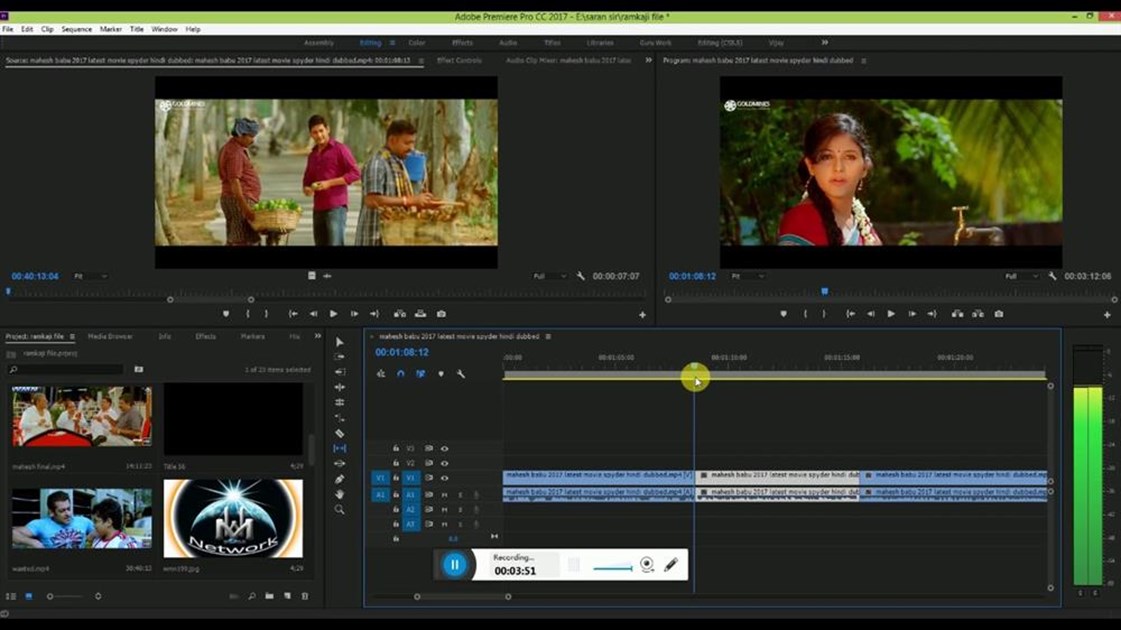Expand workspace overflow chevron

pos(825,43)
